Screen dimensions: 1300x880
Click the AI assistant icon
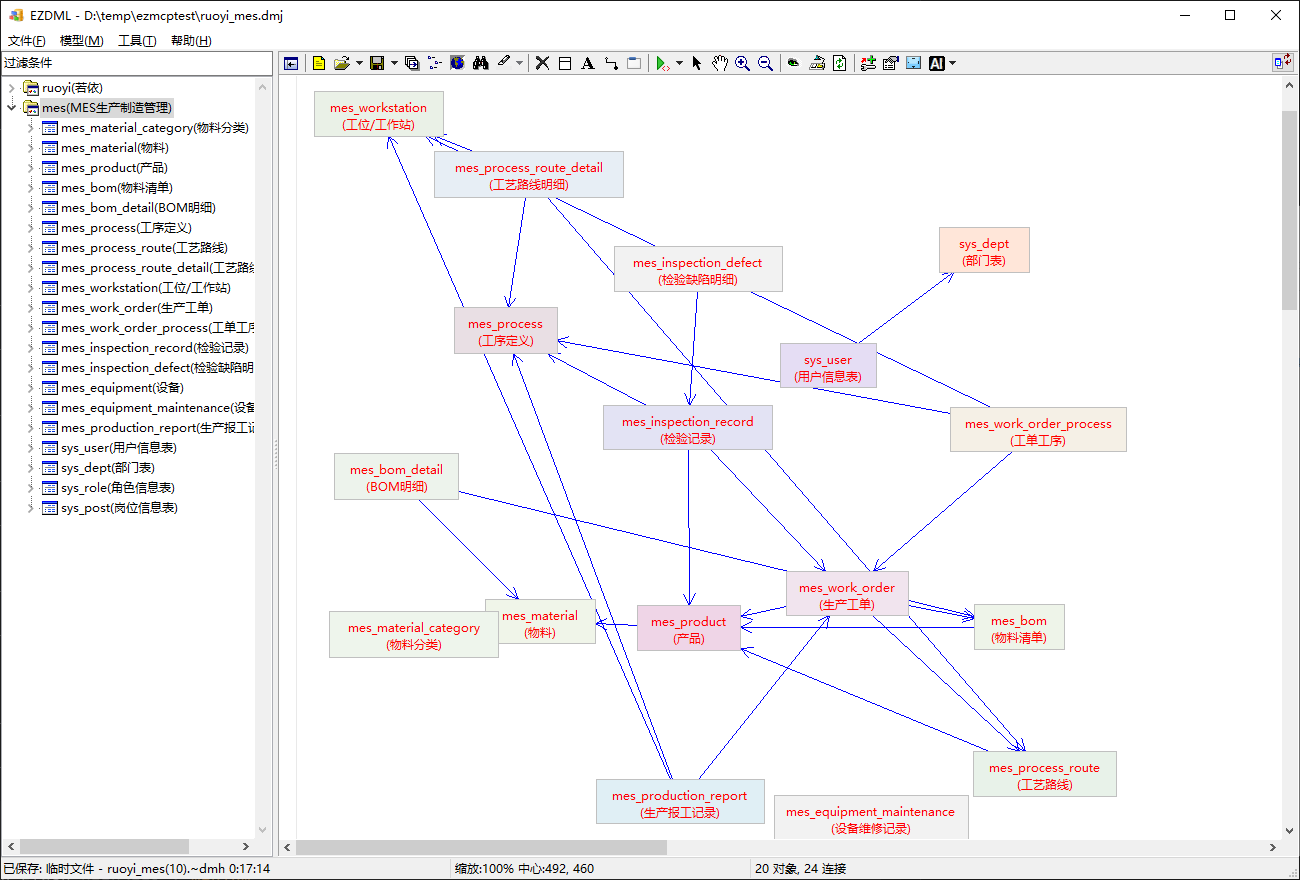tap(937, 63)
